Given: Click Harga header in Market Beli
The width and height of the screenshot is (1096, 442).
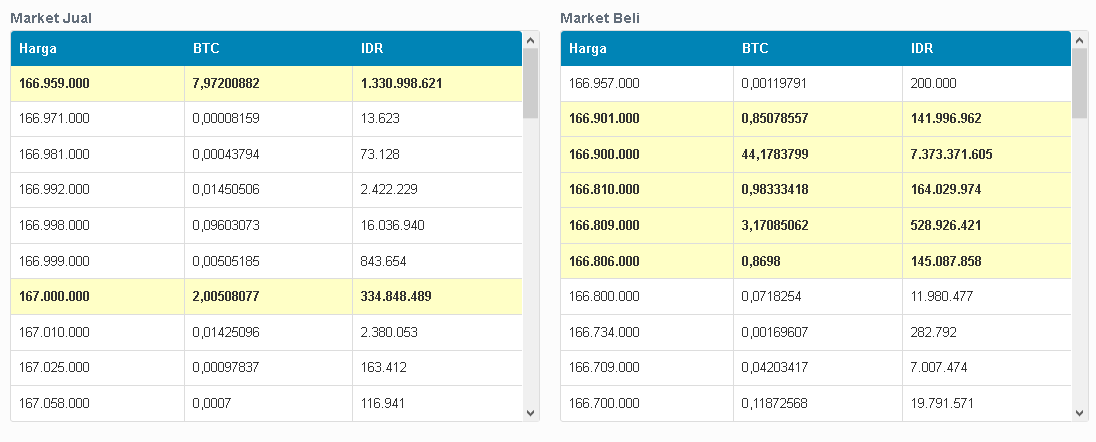Looking at the screenshot, I should click(x=587, y=48).
